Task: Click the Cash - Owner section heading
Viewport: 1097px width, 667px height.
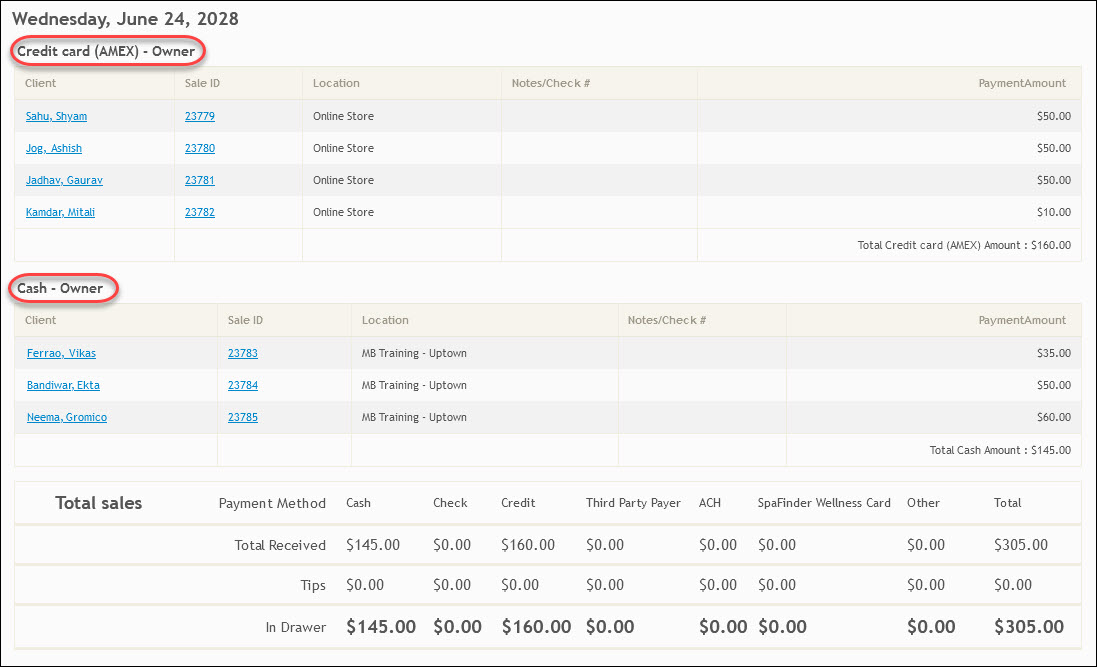Action: pyautogui.click(x=61, y=288)
